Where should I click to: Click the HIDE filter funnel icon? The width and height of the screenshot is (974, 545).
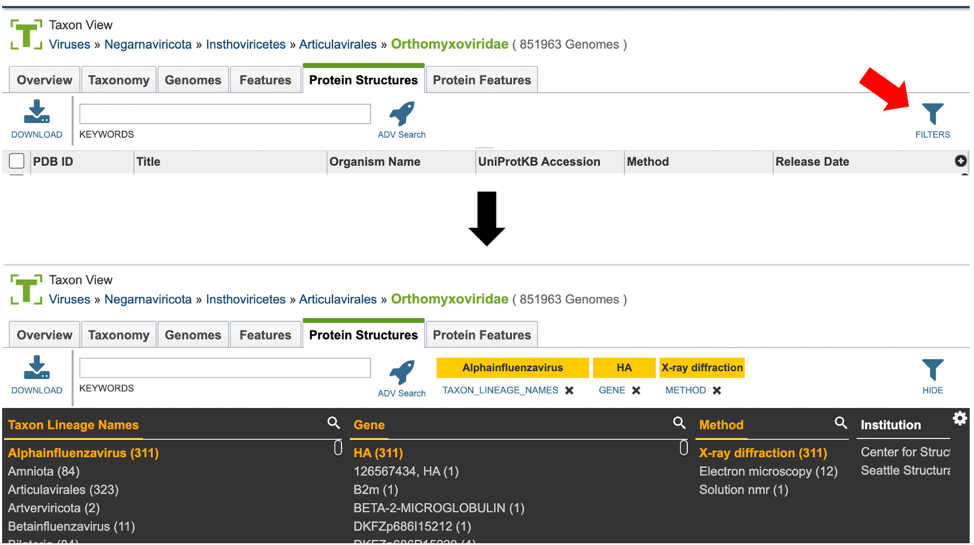click(x=932, y=370)
